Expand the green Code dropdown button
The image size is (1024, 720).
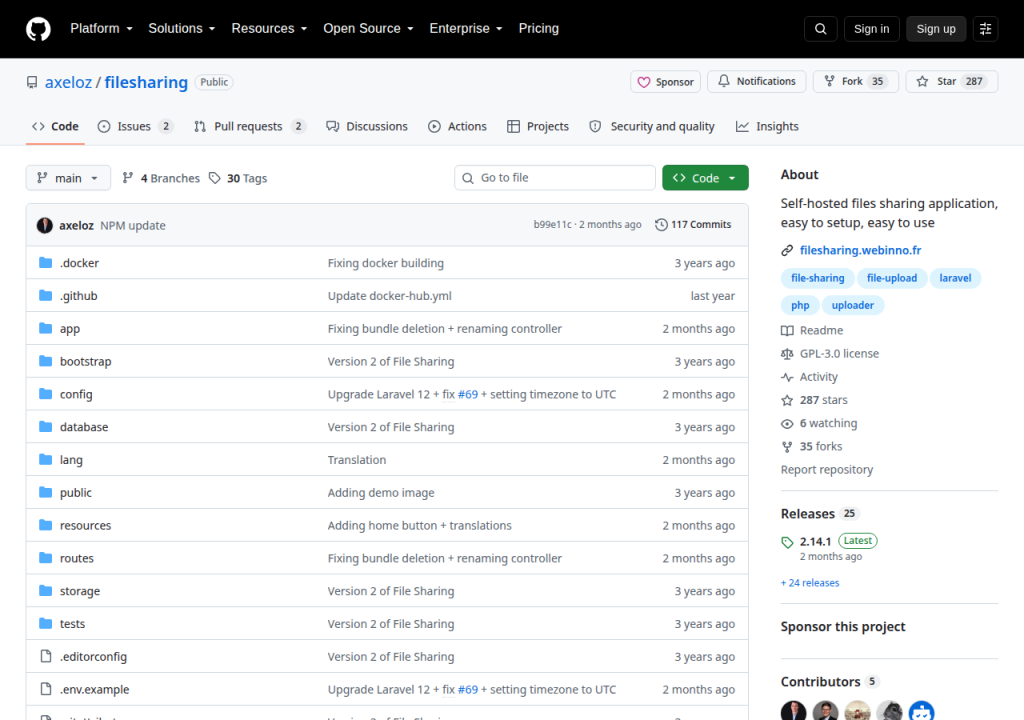pos(705,178)
